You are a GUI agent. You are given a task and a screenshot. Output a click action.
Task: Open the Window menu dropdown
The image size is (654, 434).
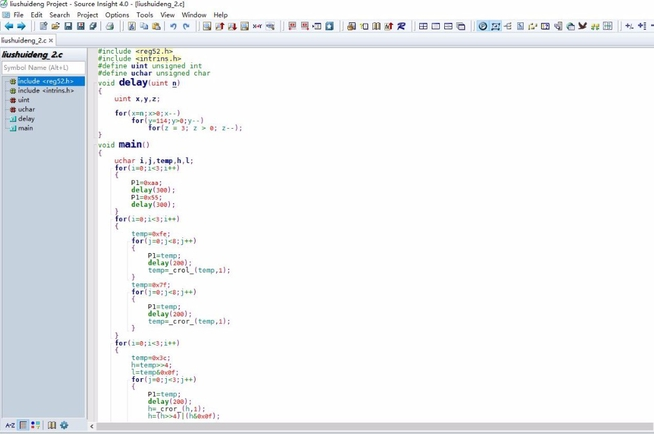point(194,15)
